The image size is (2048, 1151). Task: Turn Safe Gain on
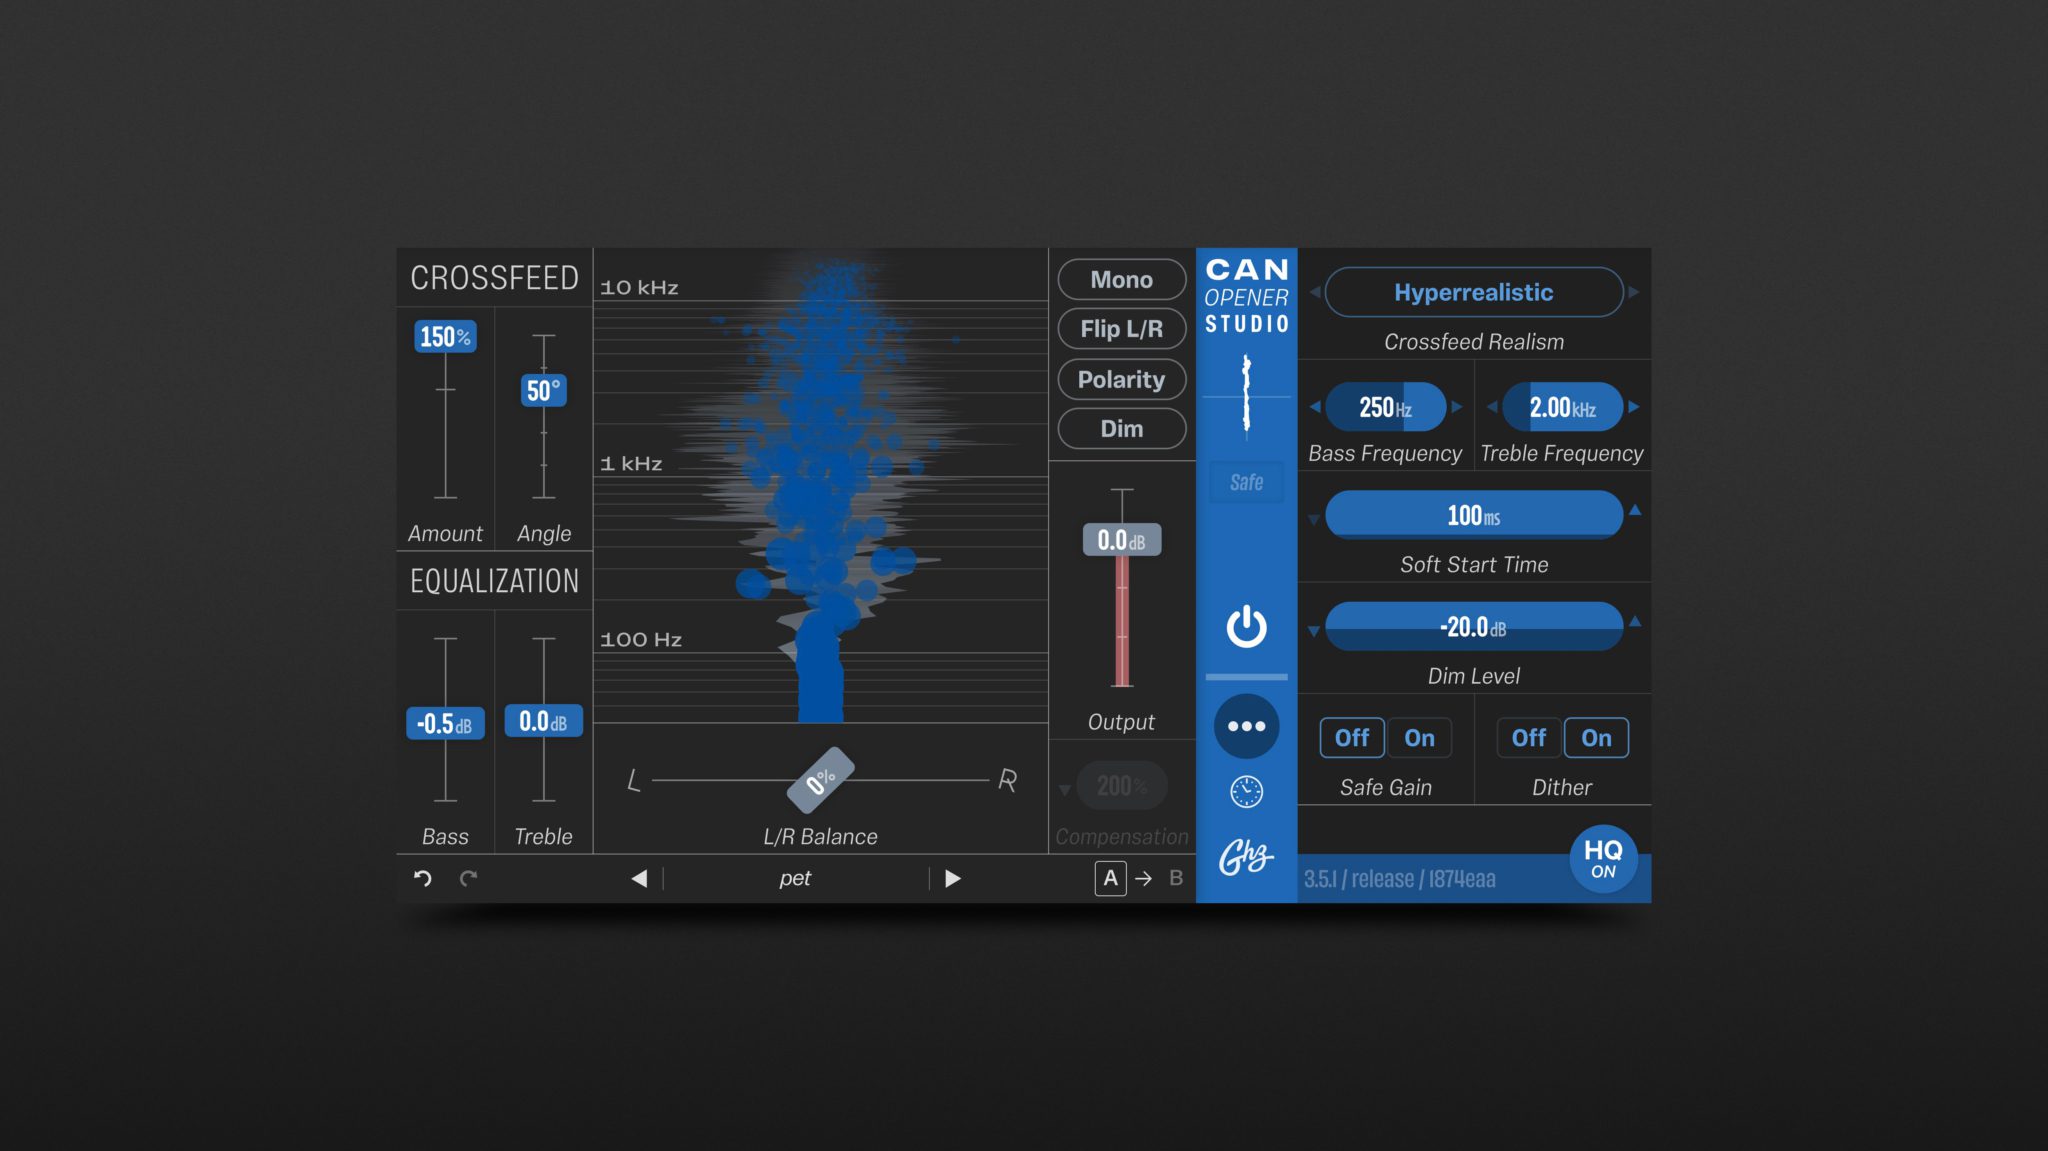(1420, 737)
